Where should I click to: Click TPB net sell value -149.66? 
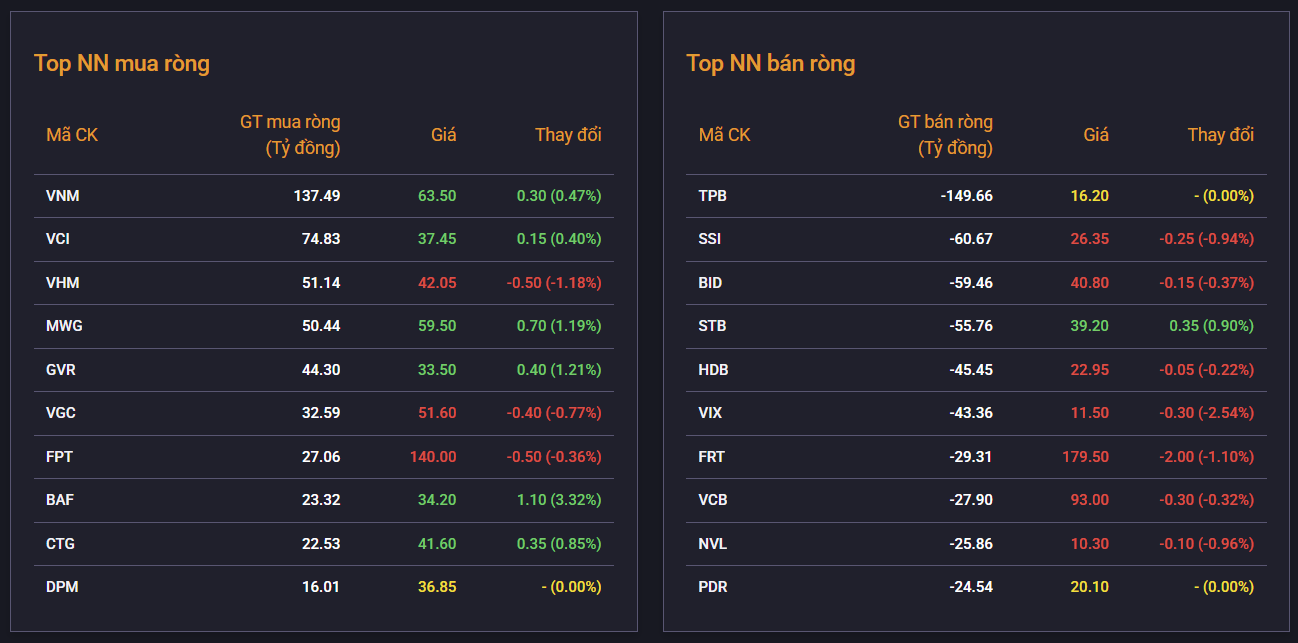click(x=967, y=196)
